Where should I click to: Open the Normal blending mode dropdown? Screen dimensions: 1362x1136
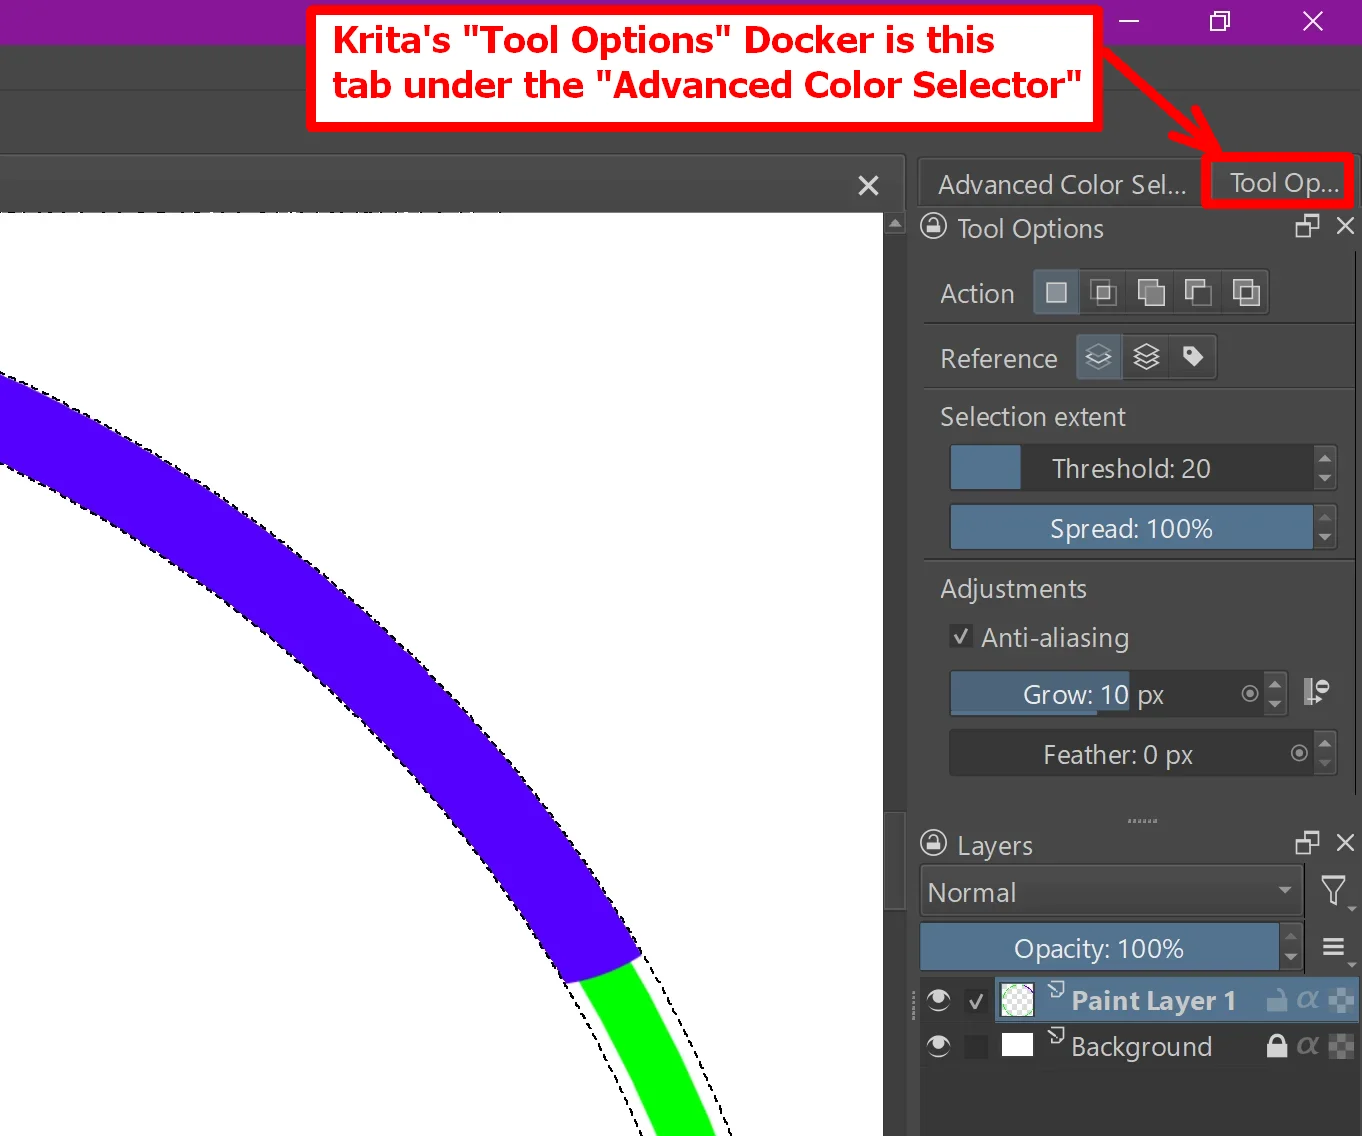(x=1111, y=891)
